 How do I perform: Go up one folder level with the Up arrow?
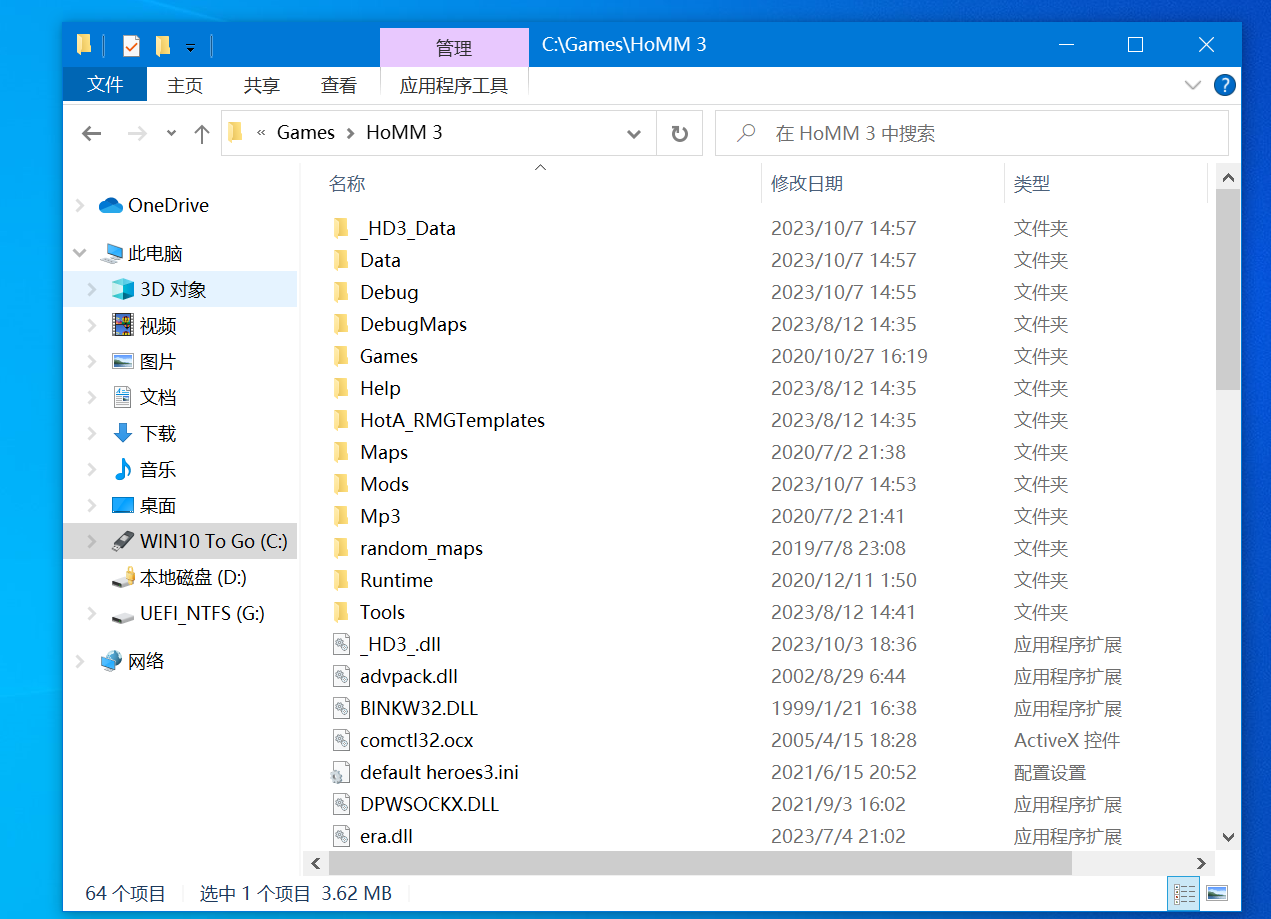coord(201,134)
